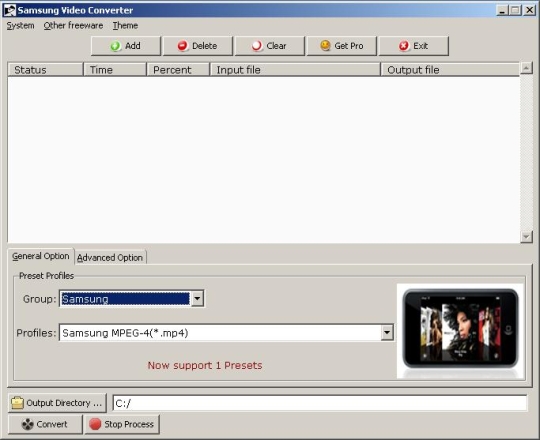Click the output path field showing C:/
This screenshot has height=440, width=540.
click(320, 403)
